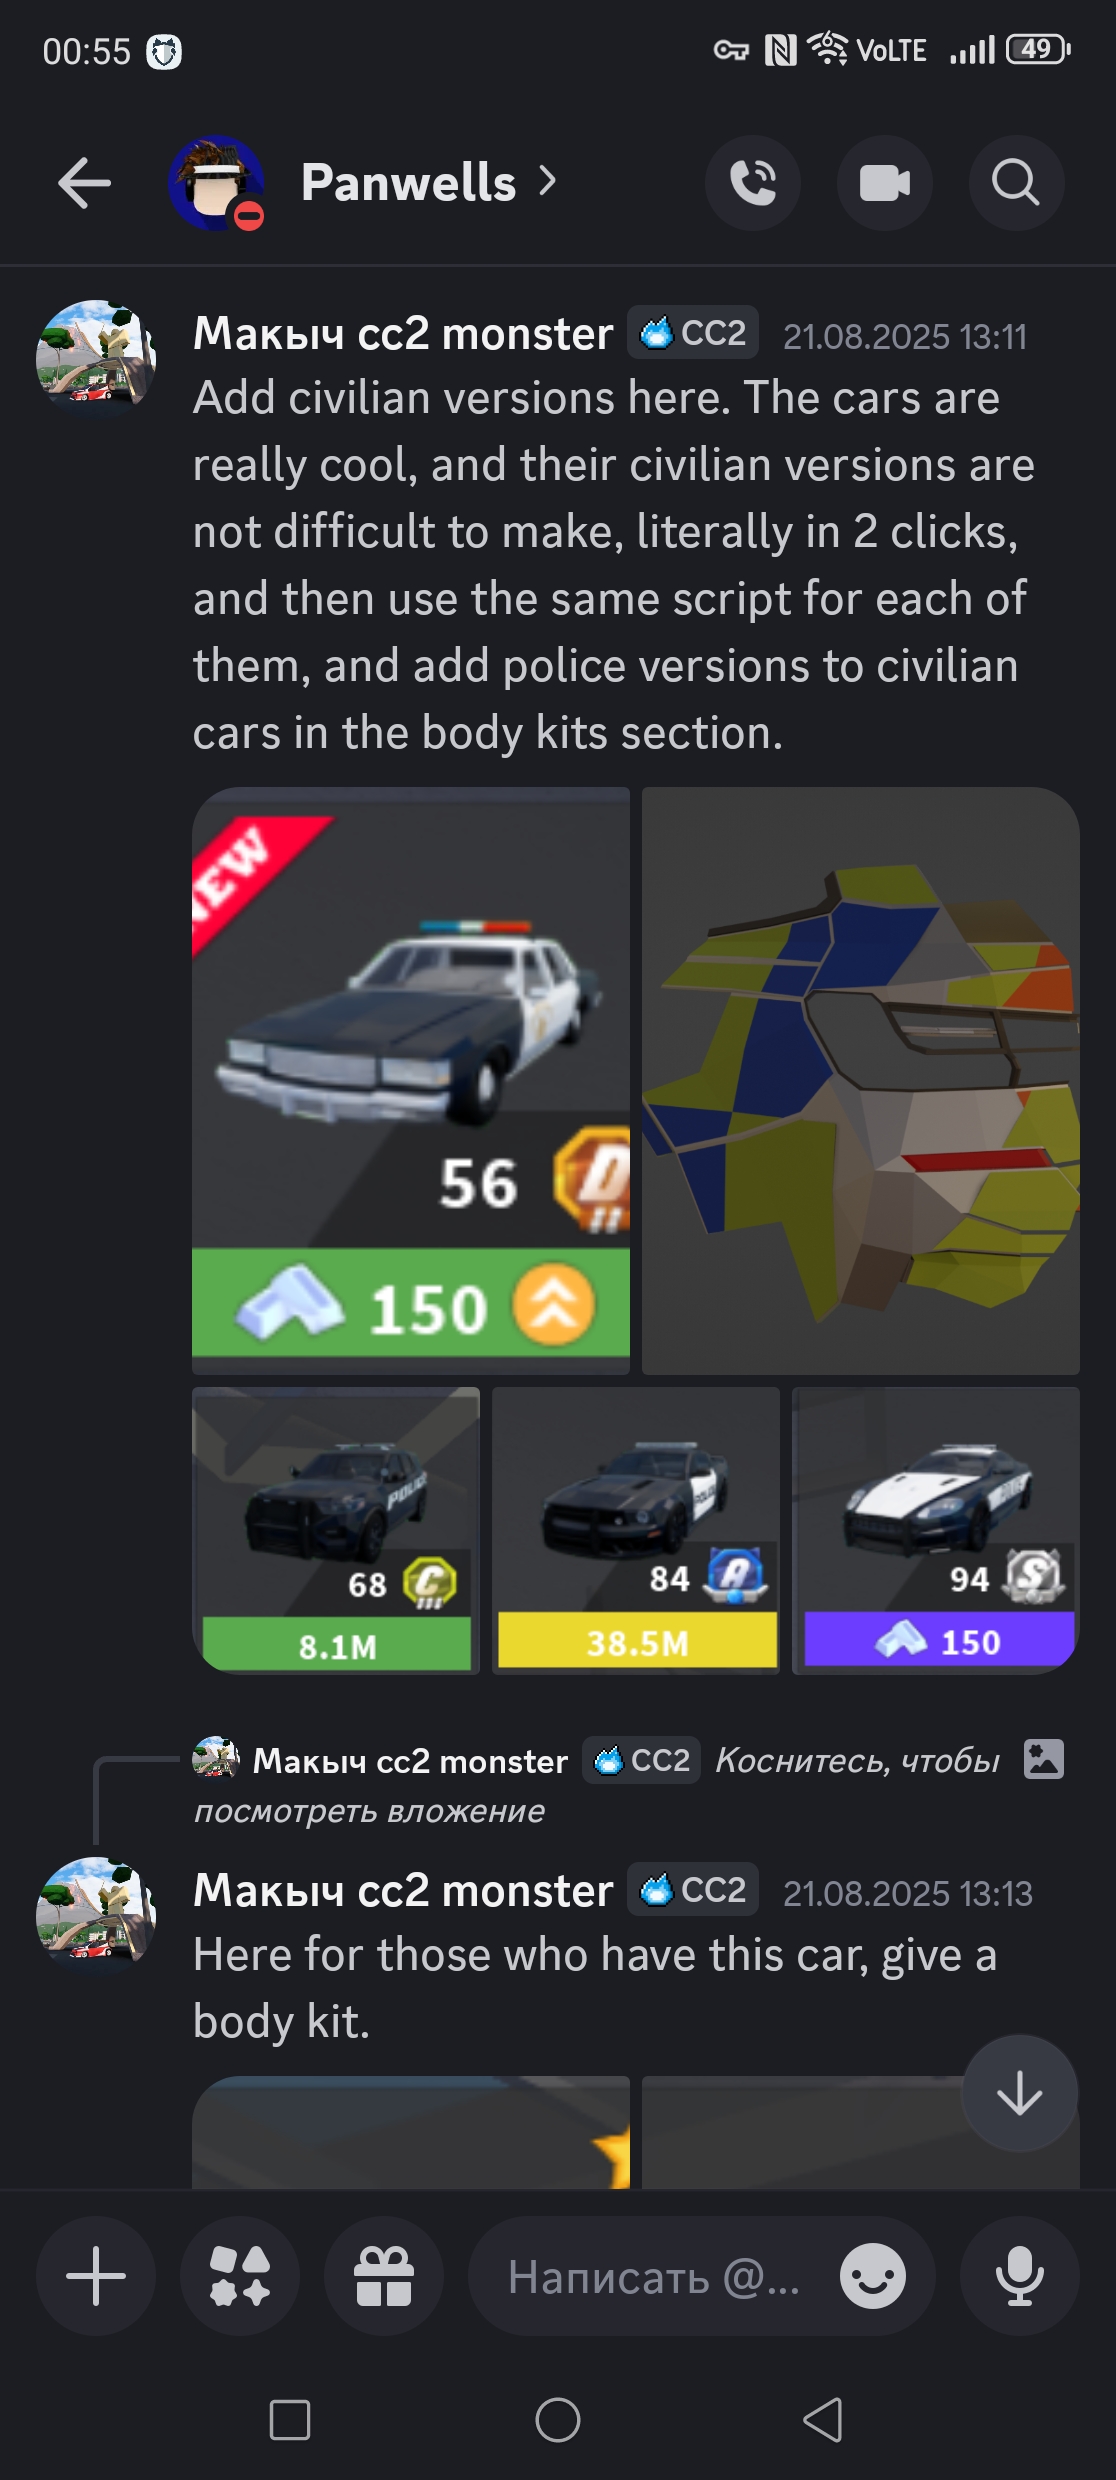Open the apps and activities launcher

click(240, 2276)
